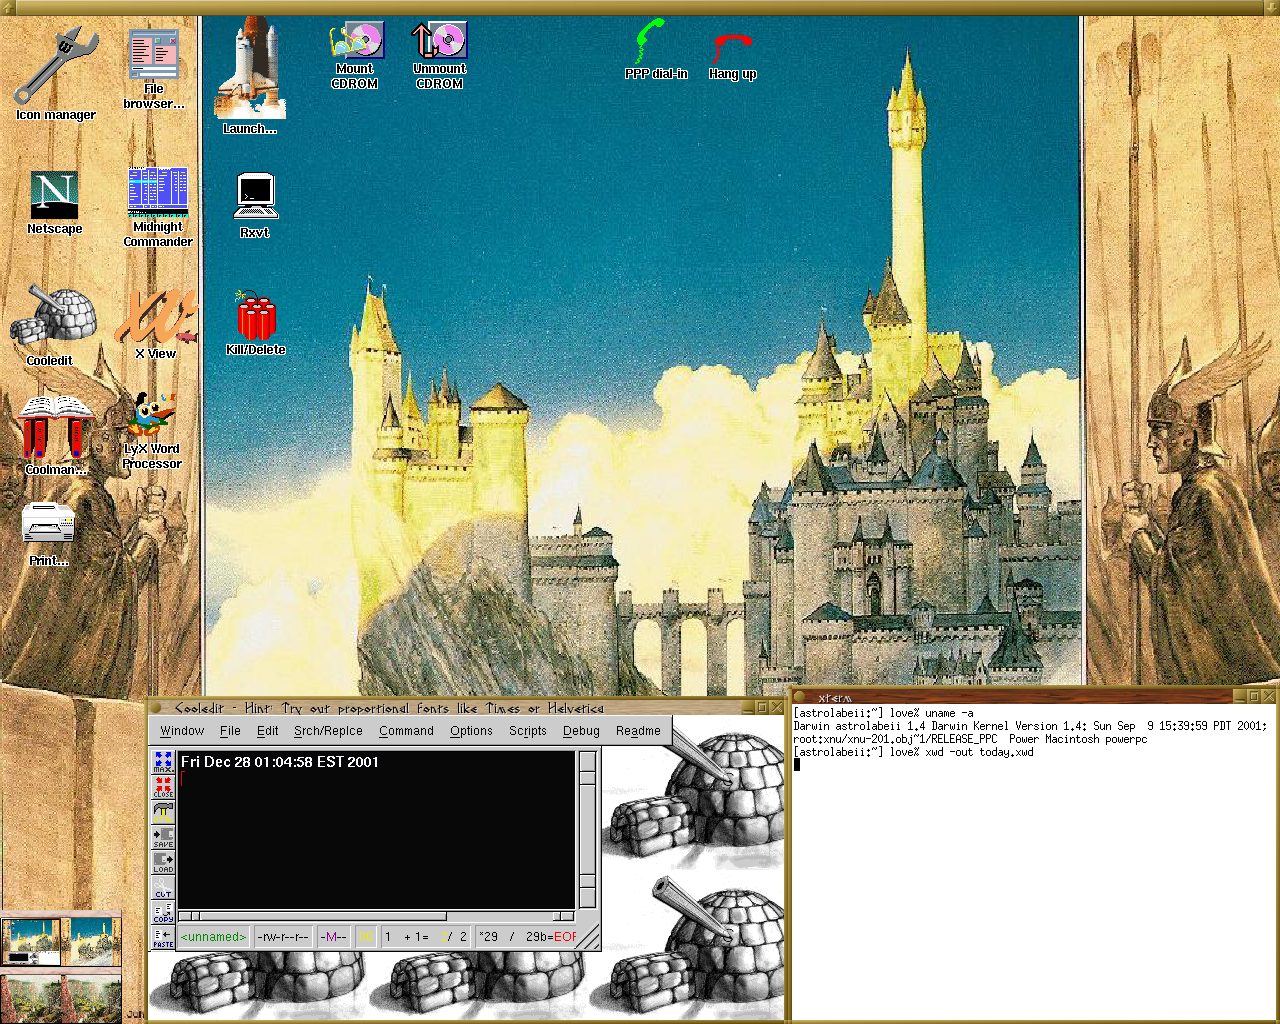Open the X View icon
This screenshot has height=1024, width=1280.
coord(155,317)
